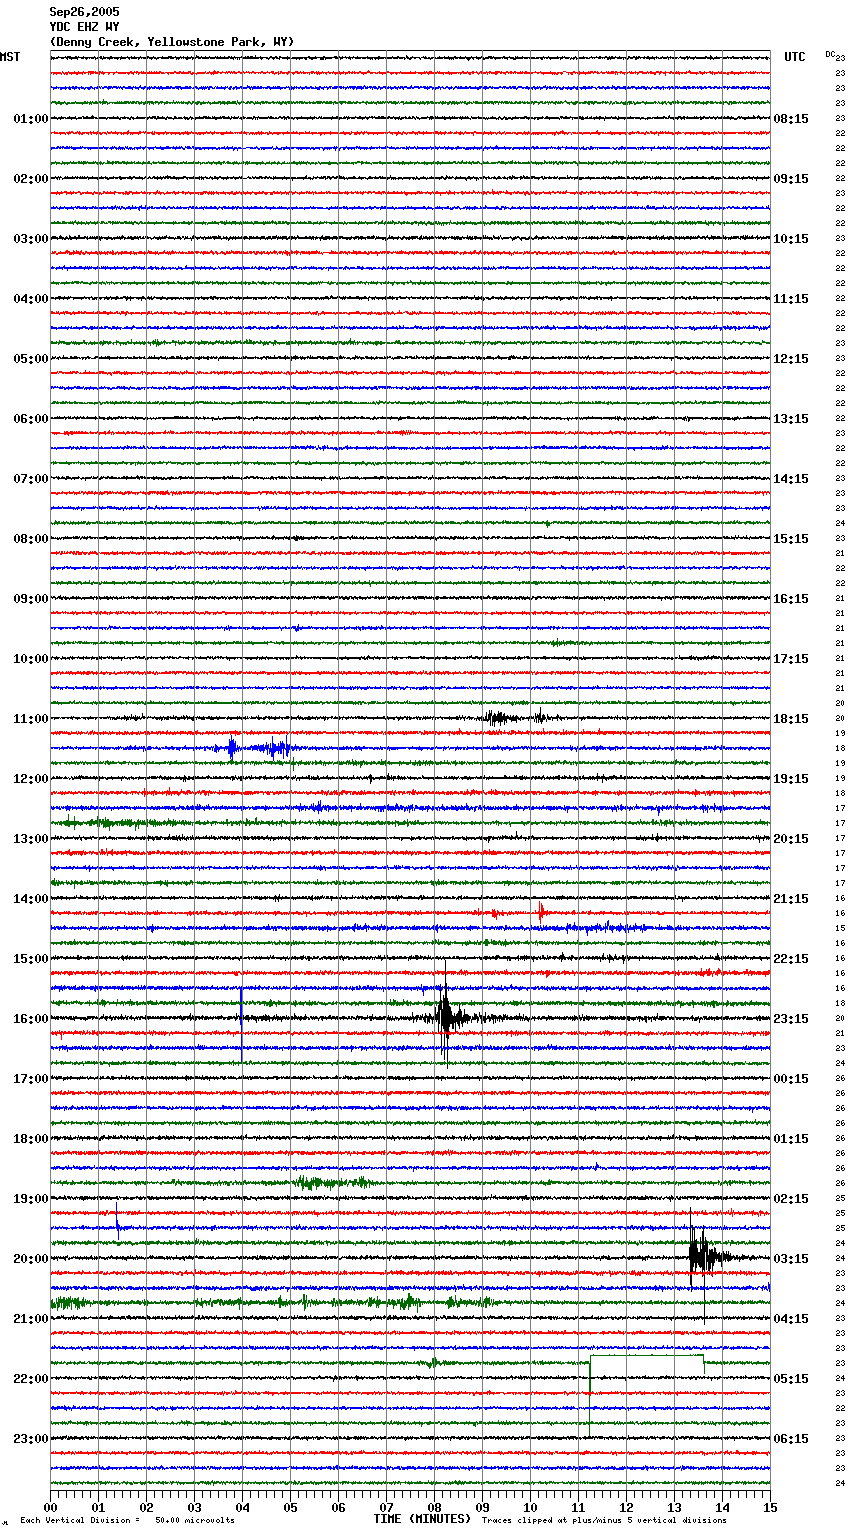Click the 10 minute tick label on bottom axis
The width and height of the screenshot is (850, 1534).
[530, 1507]
